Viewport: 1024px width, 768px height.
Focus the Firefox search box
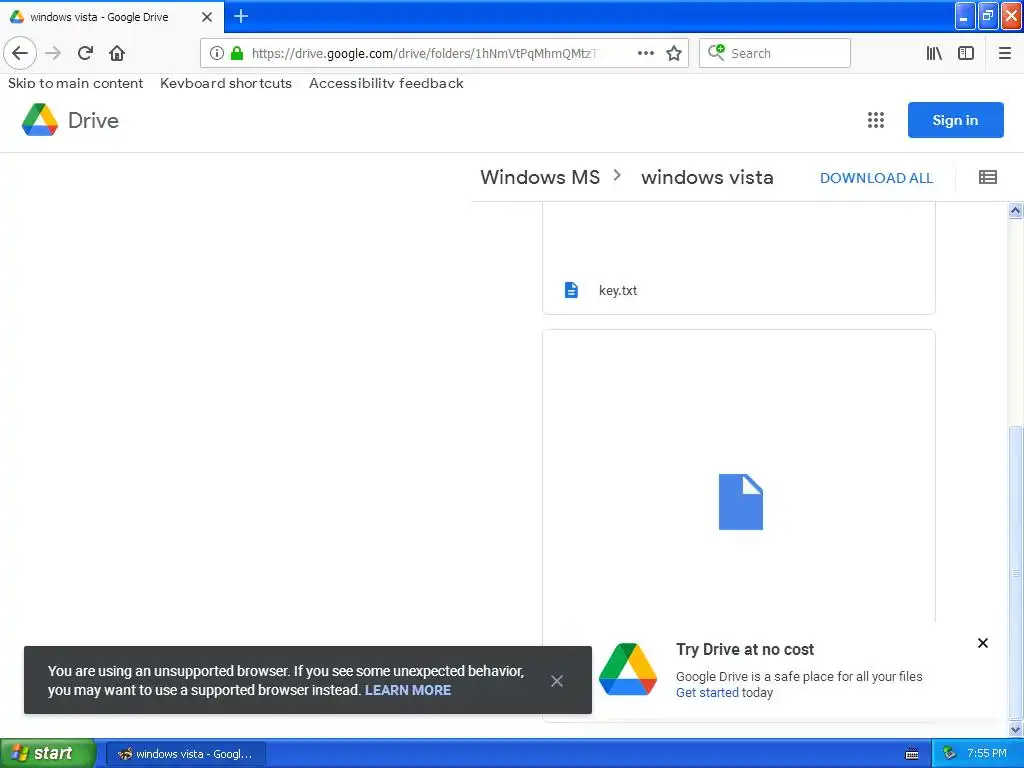tap(775, 53)
